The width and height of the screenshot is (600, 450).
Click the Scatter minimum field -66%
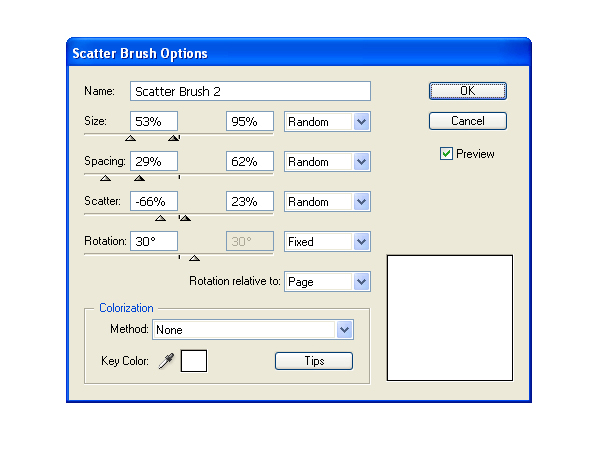pos(154,201)
